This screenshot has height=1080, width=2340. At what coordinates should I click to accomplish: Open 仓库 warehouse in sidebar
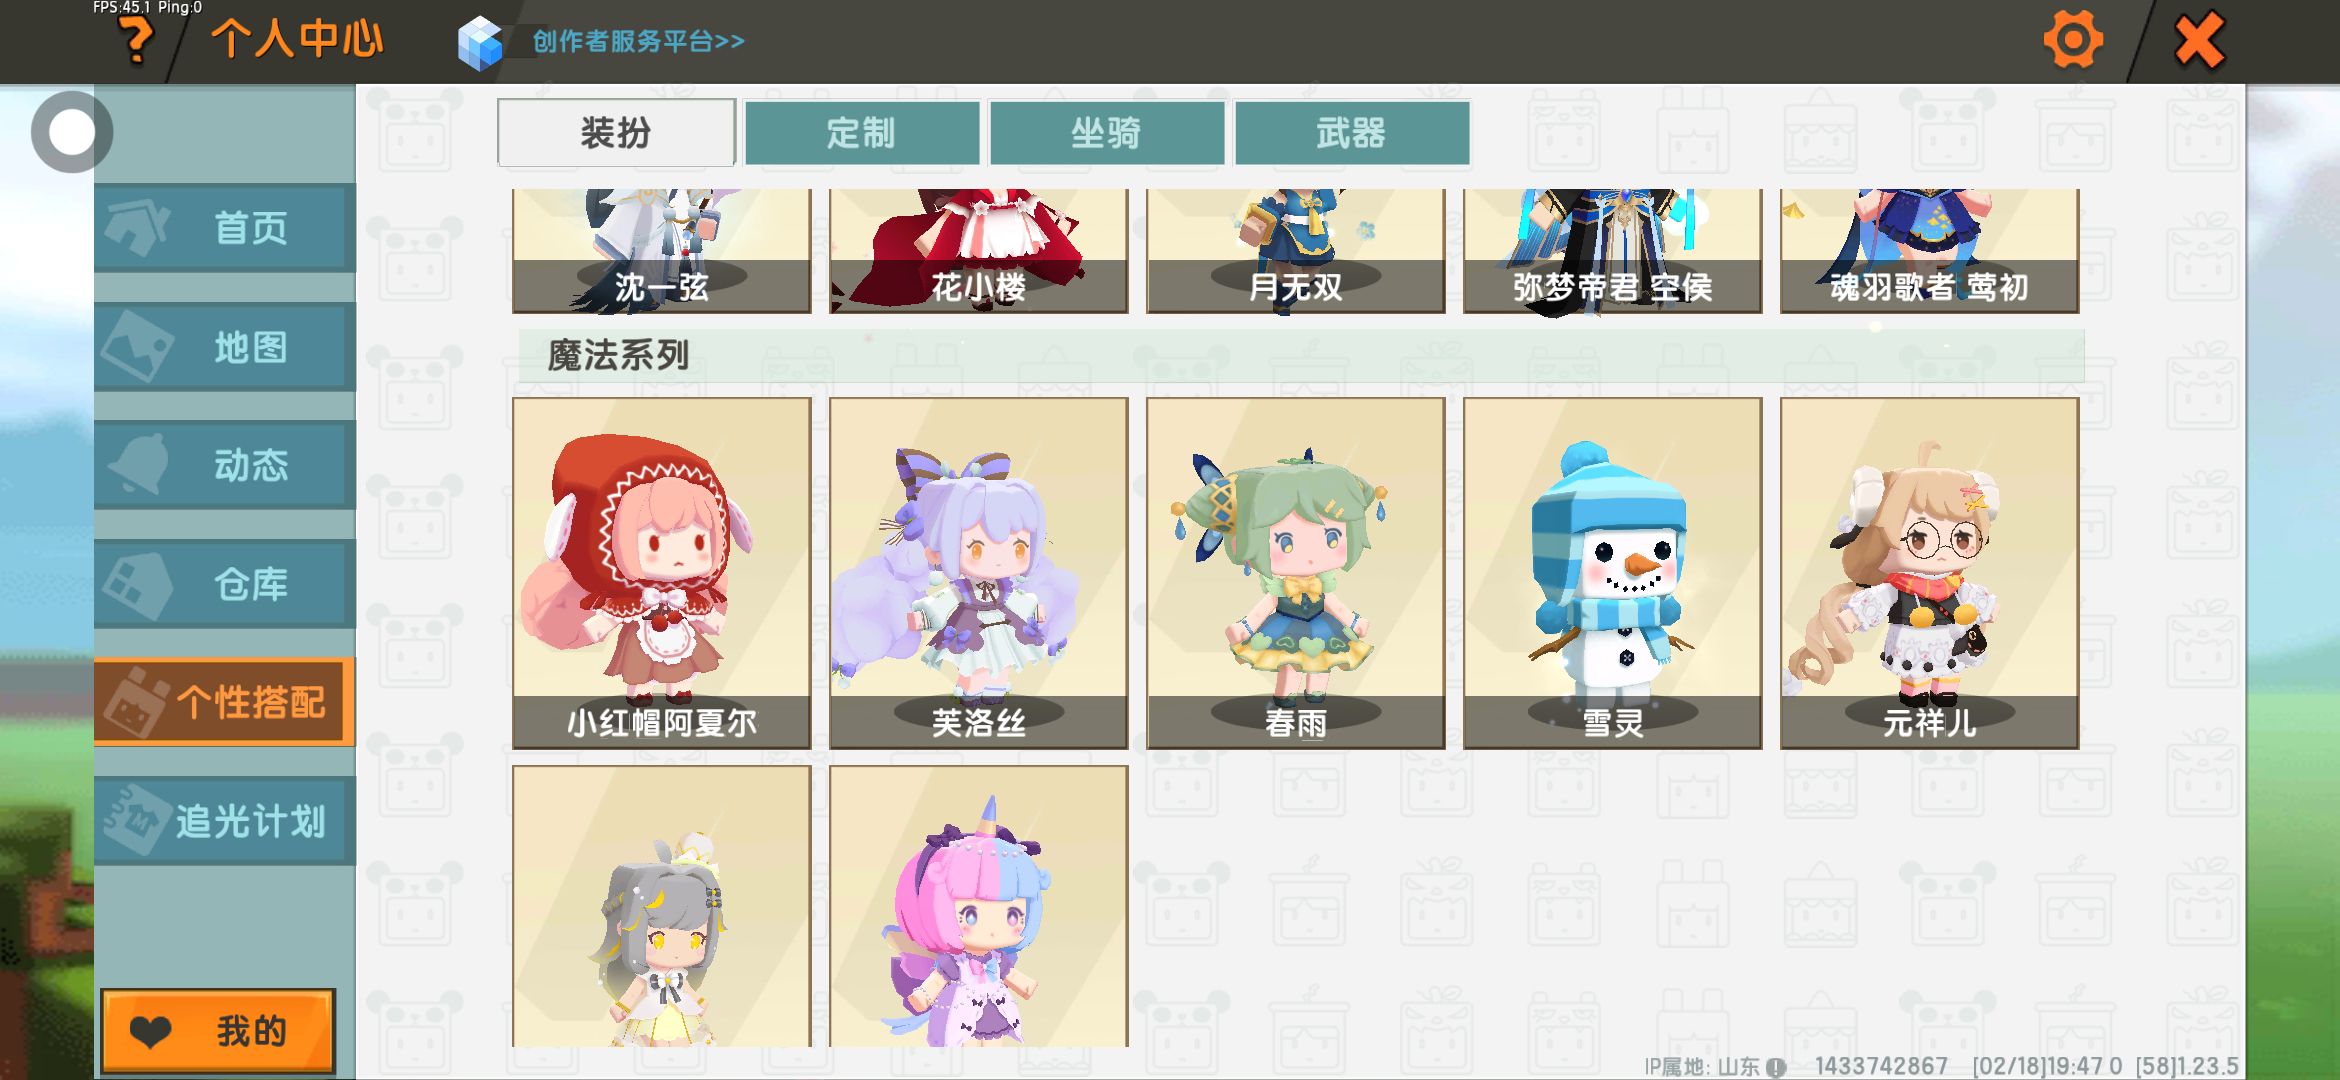pyautogui.click(x=225, y=584)
